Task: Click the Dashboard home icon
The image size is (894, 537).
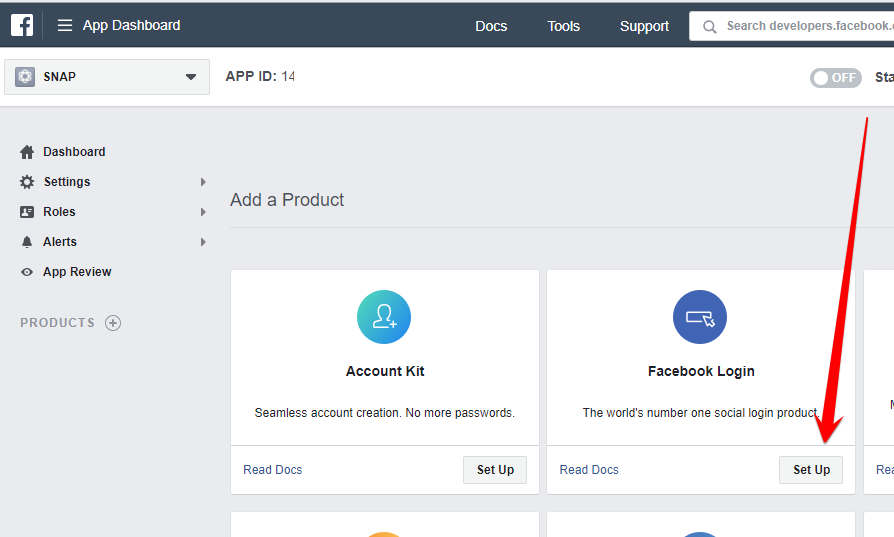Action: (x=27, y=152)
